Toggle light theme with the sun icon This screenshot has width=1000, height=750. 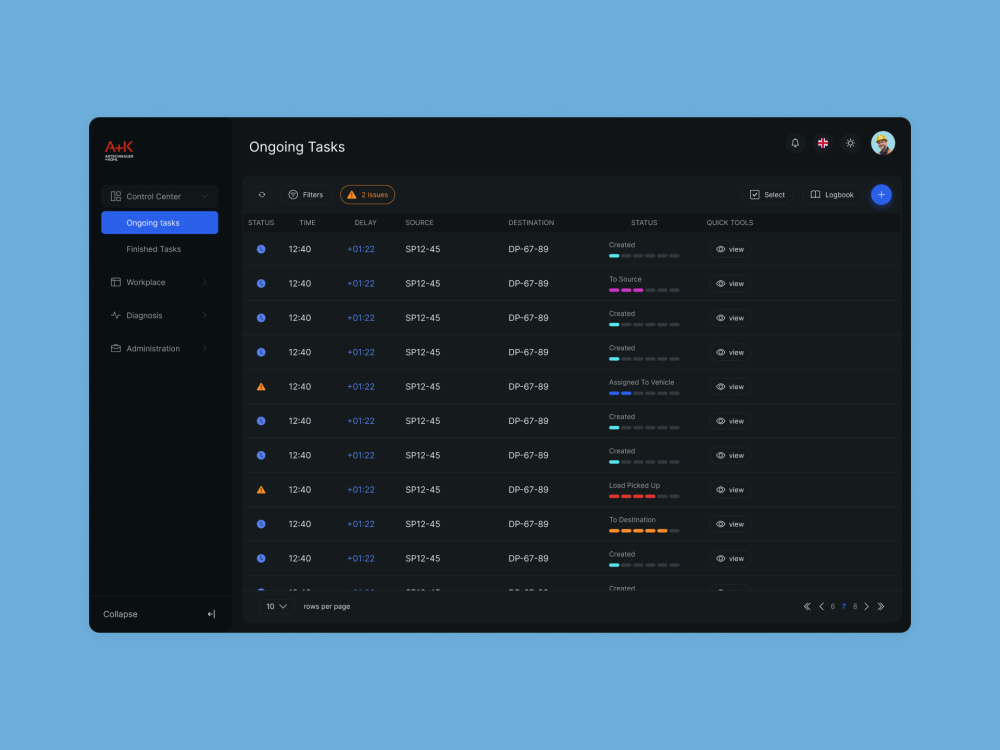[x=850, y=143]
